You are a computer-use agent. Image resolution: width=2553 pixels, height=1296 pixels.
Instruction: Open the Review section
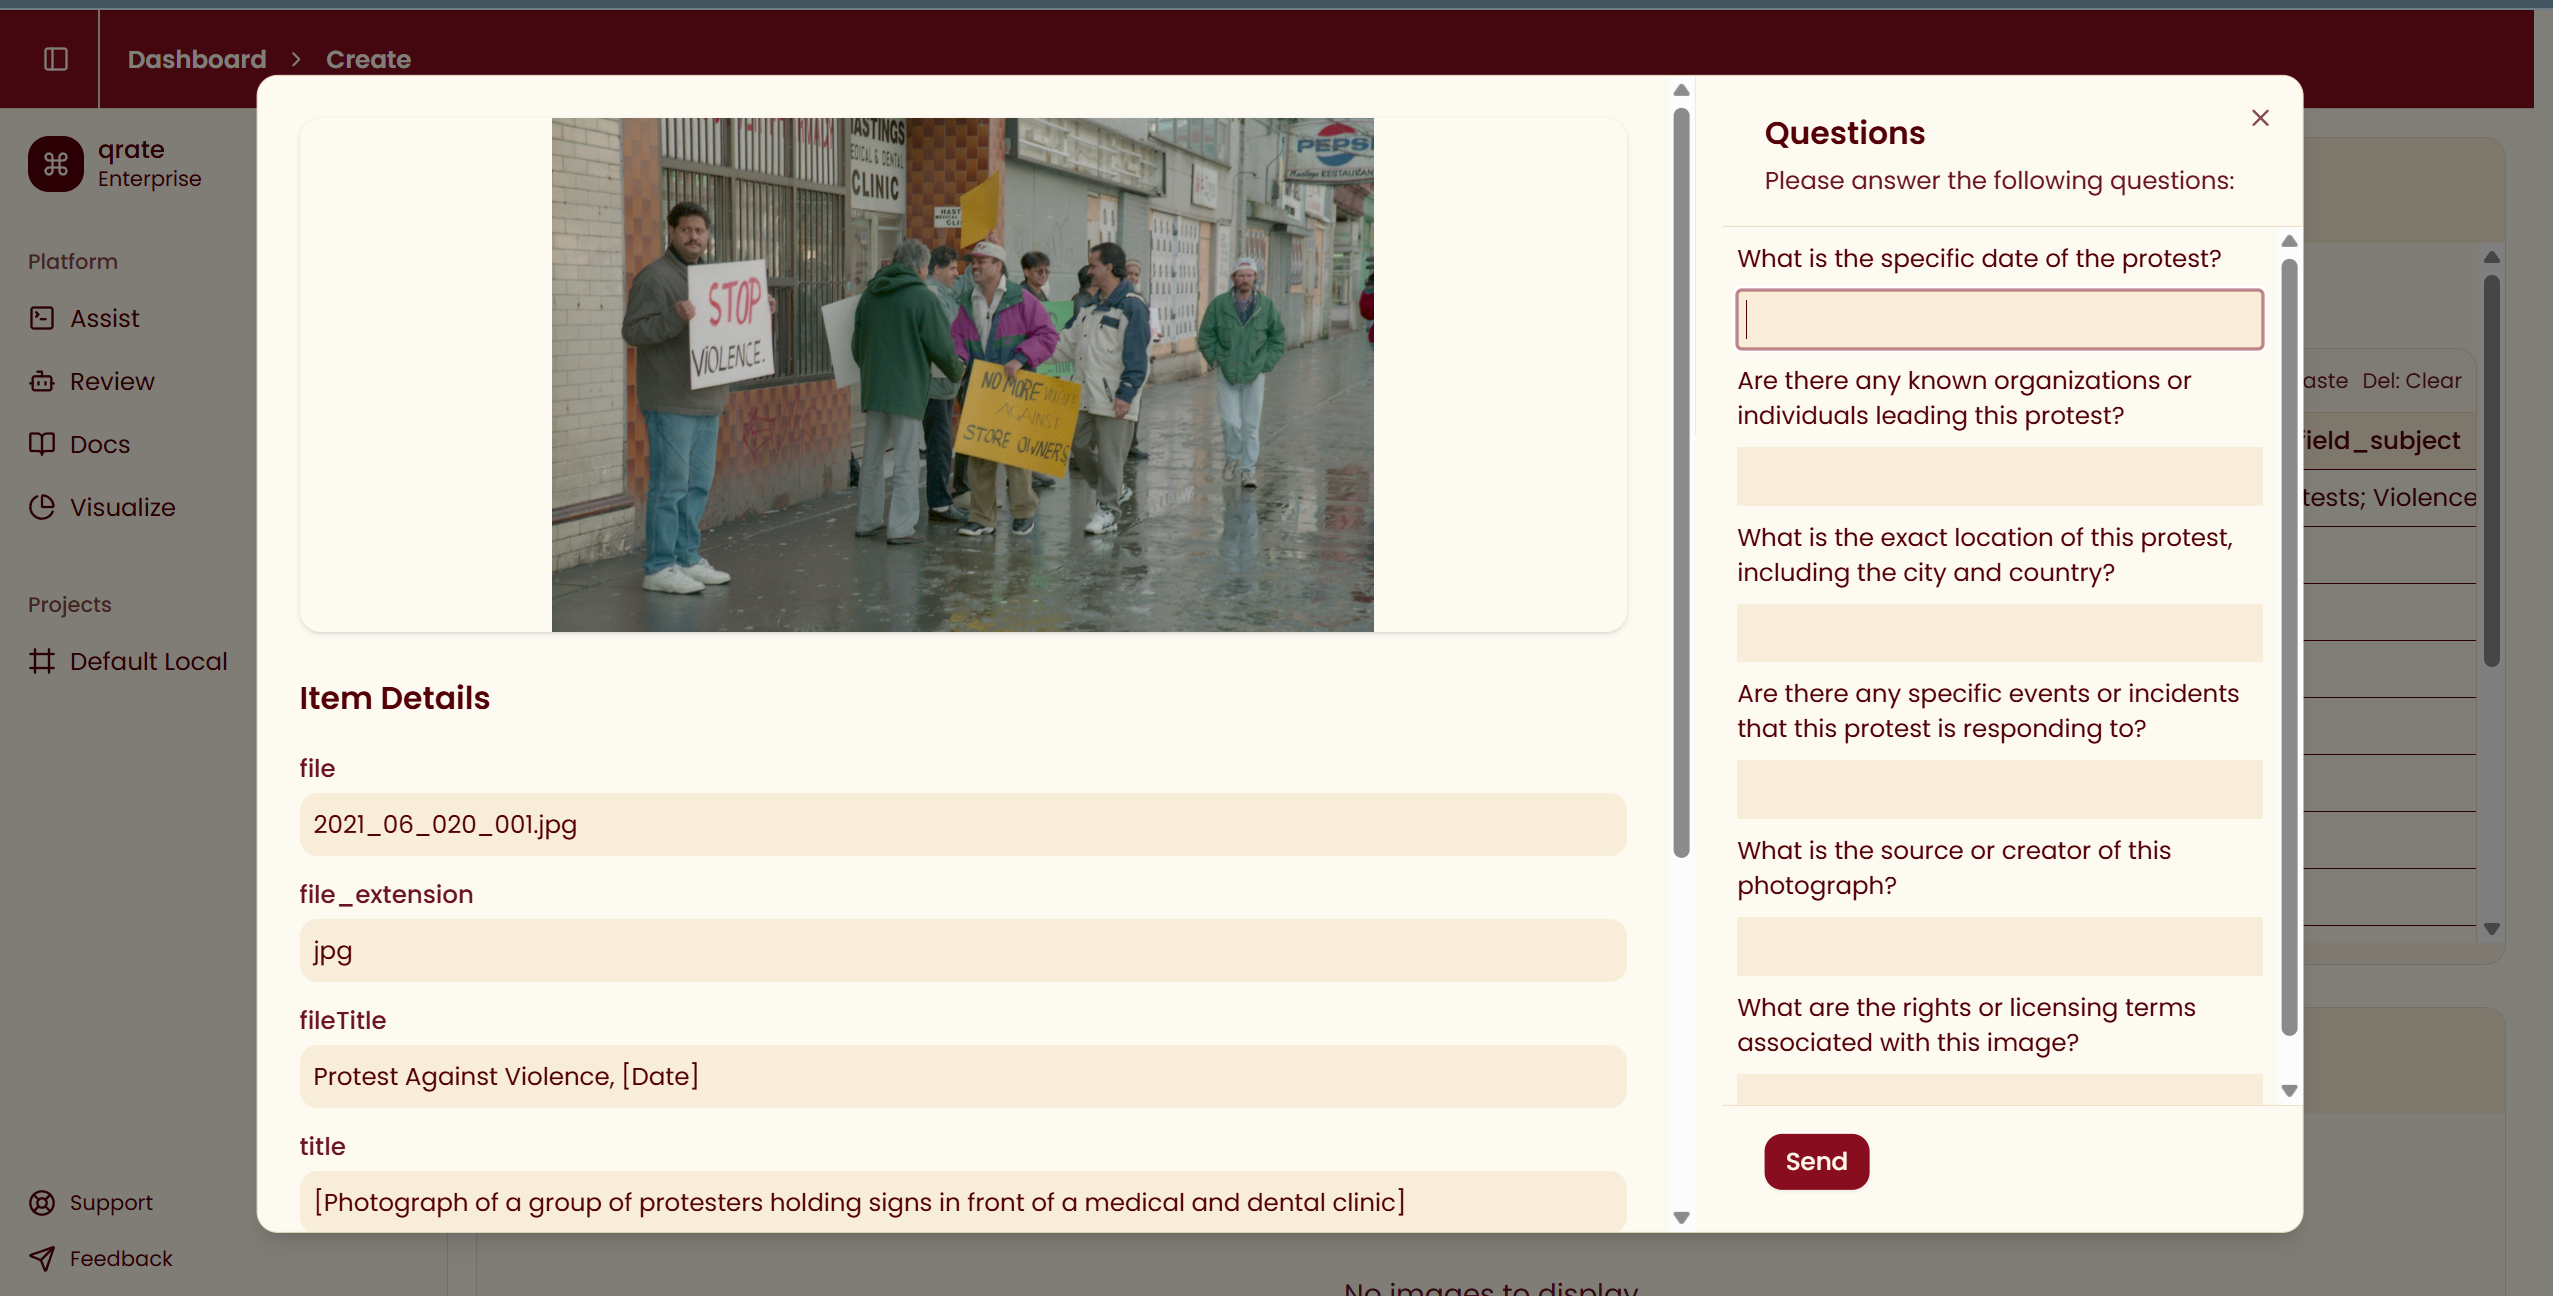tap(111, 381)
